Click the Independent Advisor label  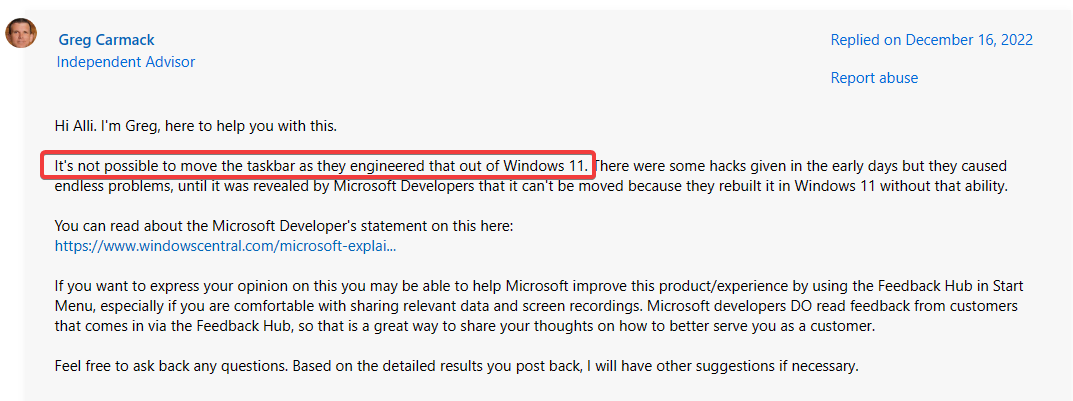pos(126,62)
